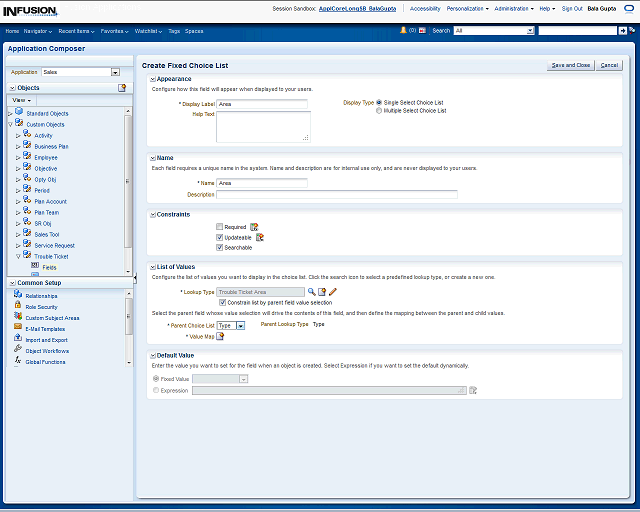Click the notifications bell icon
This screenshot has height=512, width=640.
(403, 31)
